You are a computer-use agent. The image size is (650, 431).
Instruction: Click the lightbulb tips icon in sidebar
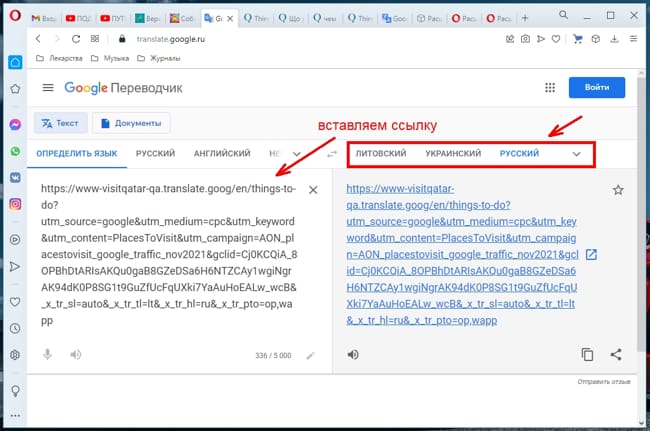pyautogui.click(x=15, y=391)
